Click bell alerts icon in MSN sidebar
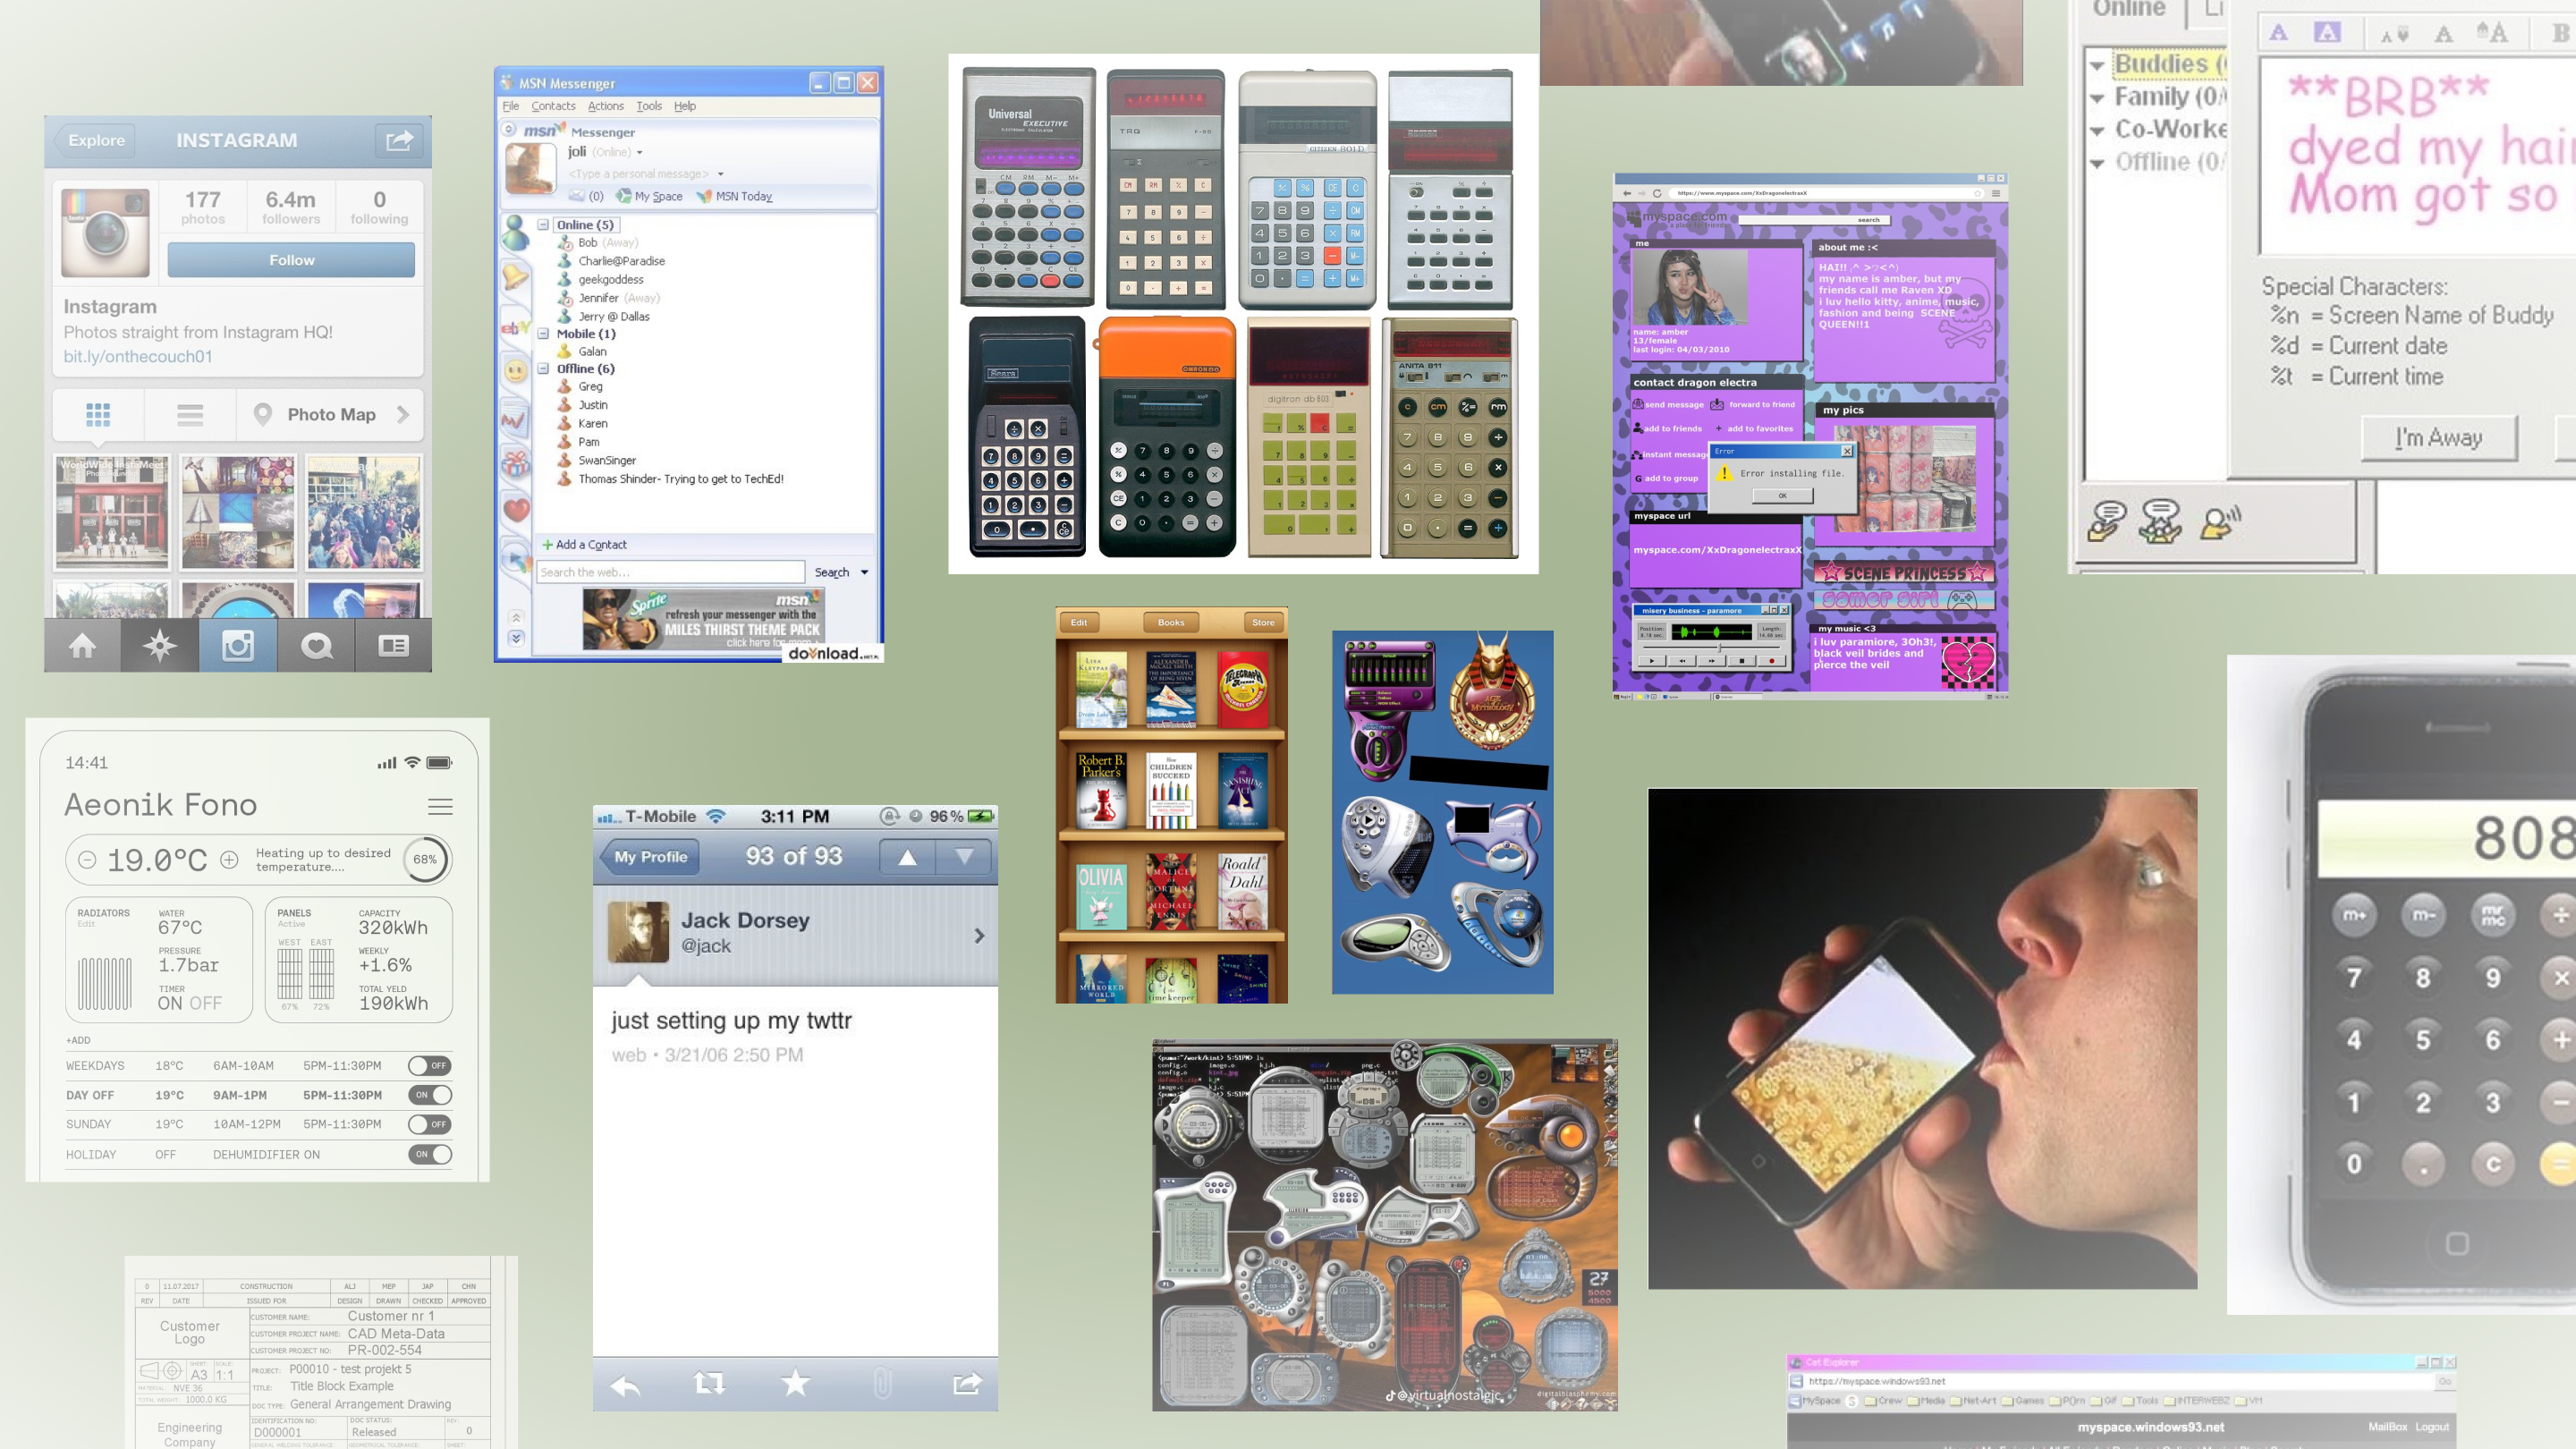The height and width of the screenshot is (1449, 2576). 515,277
